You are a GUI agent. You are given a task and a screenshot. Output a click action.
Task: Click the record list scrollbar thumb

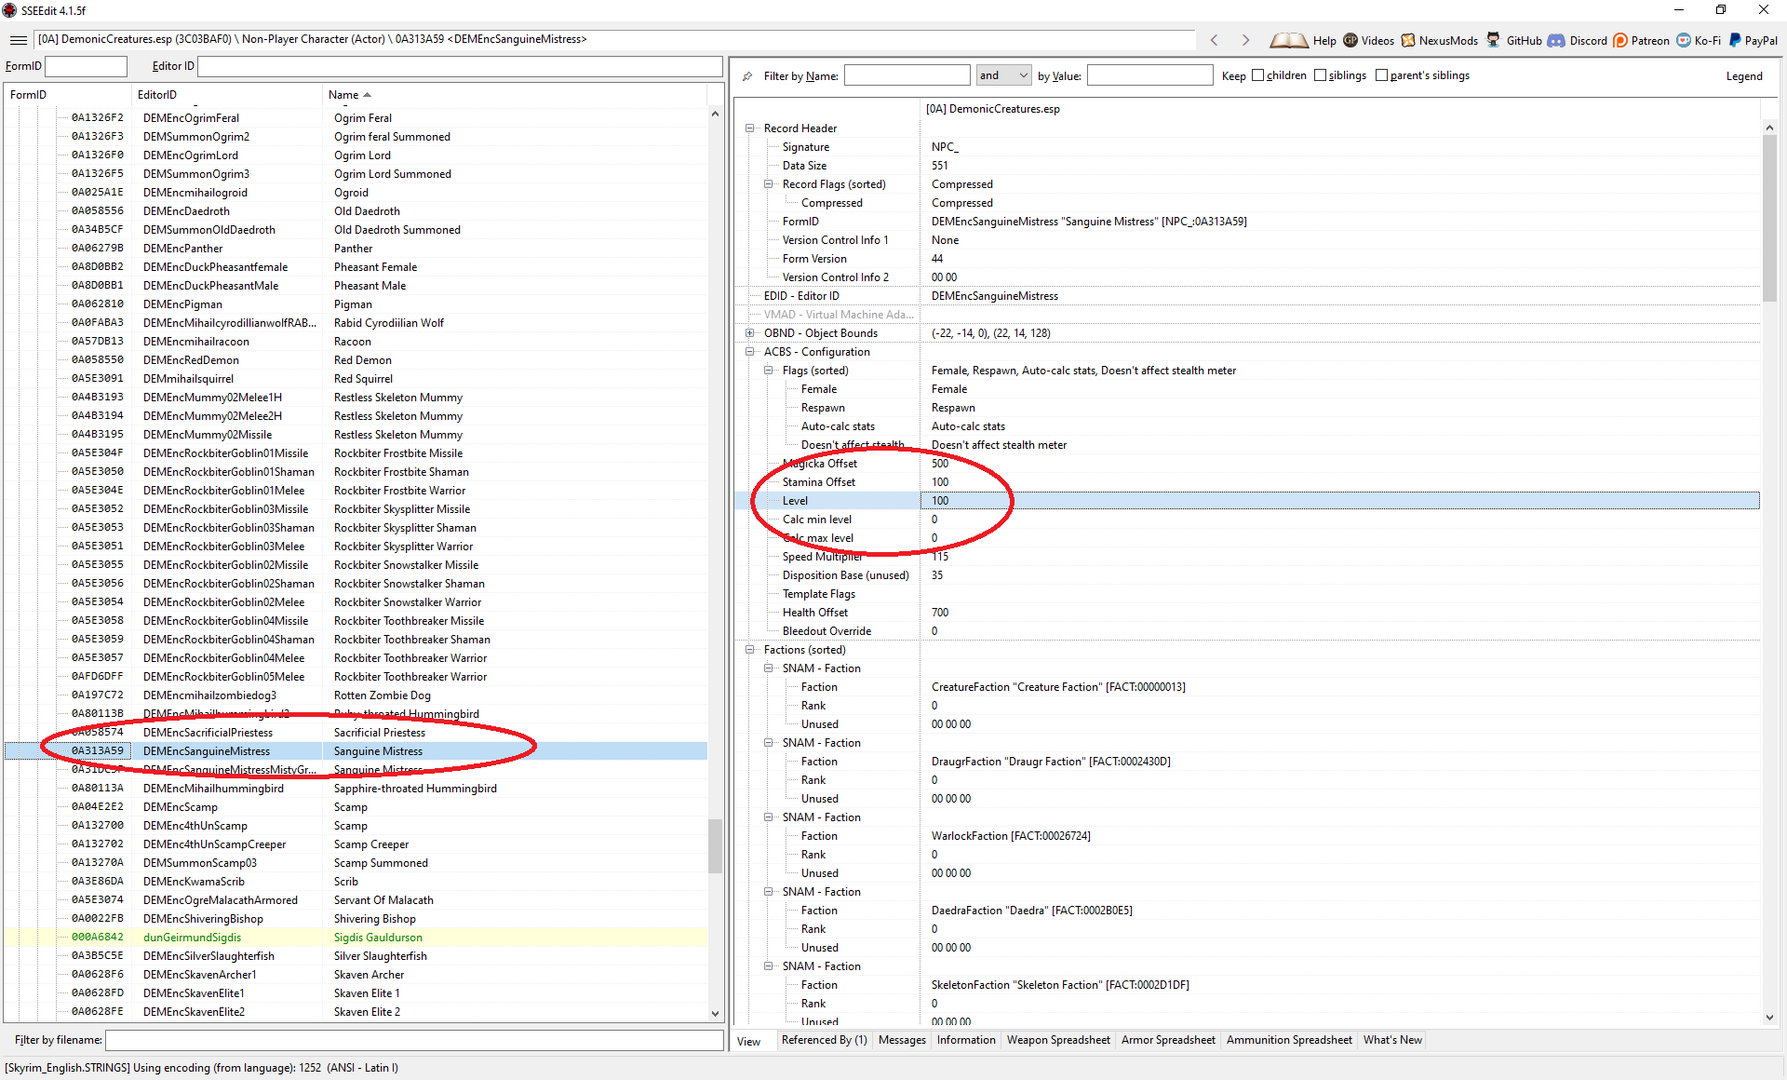[x=715, y=846]
